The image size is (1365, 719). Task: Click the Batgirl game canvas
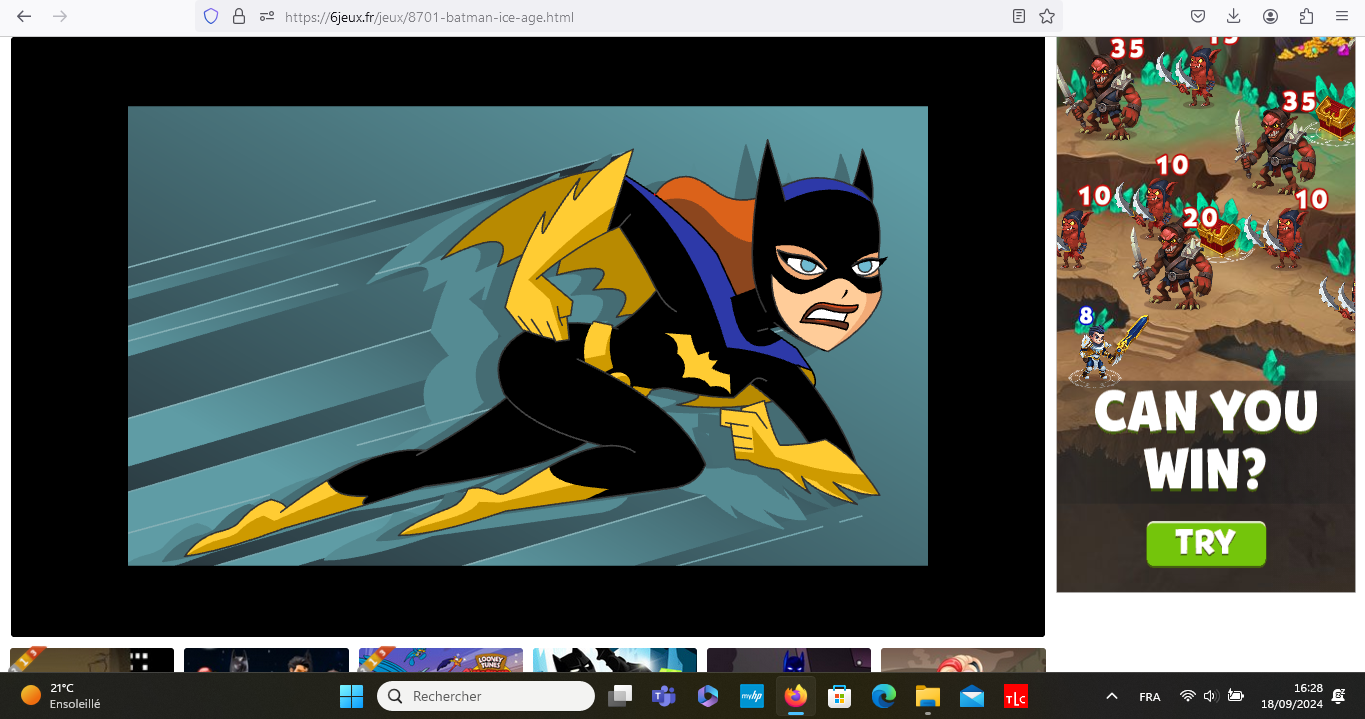point(527,336)
